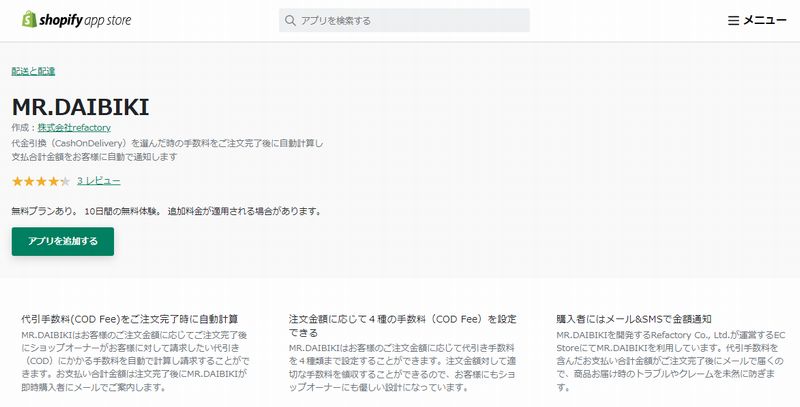Click heading 代引手数料(COD Fee)をご注文完了時に自動計算

[130, 319]
